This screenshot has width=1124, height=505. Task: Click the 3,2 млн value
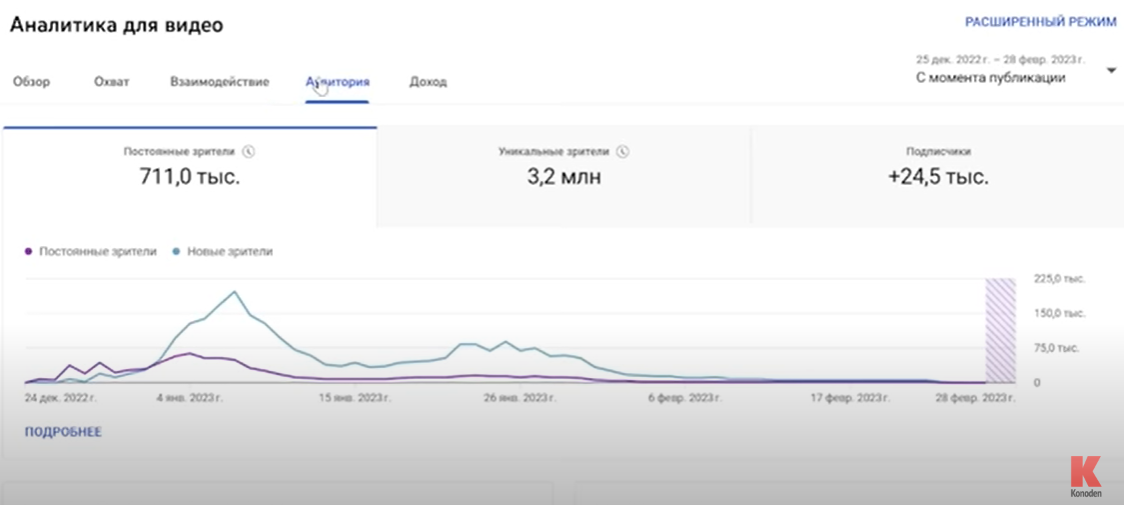point(564,177)
